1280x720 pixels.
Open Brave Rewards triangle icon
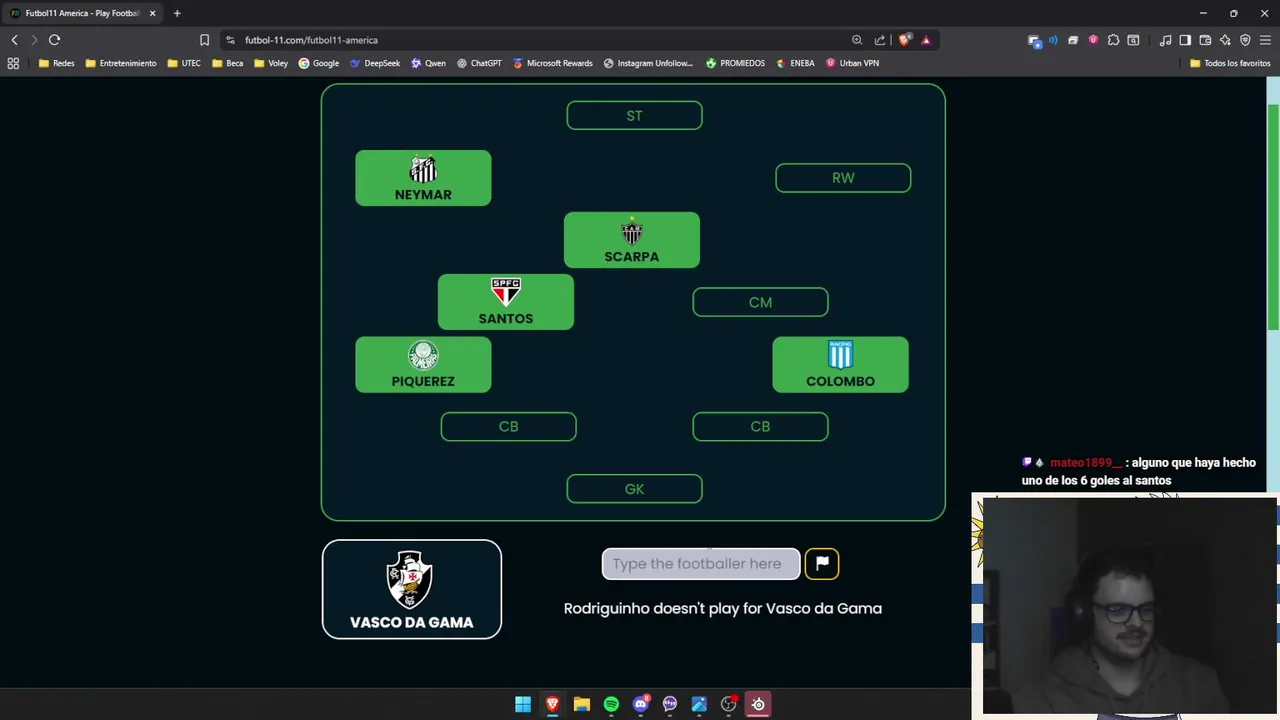coord(926,40)
